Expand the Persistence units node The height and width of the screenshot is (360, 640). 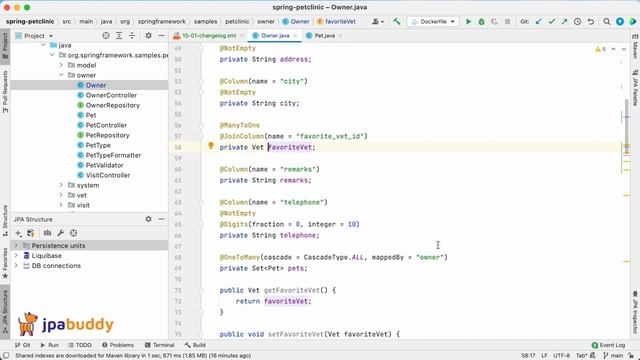16,245
